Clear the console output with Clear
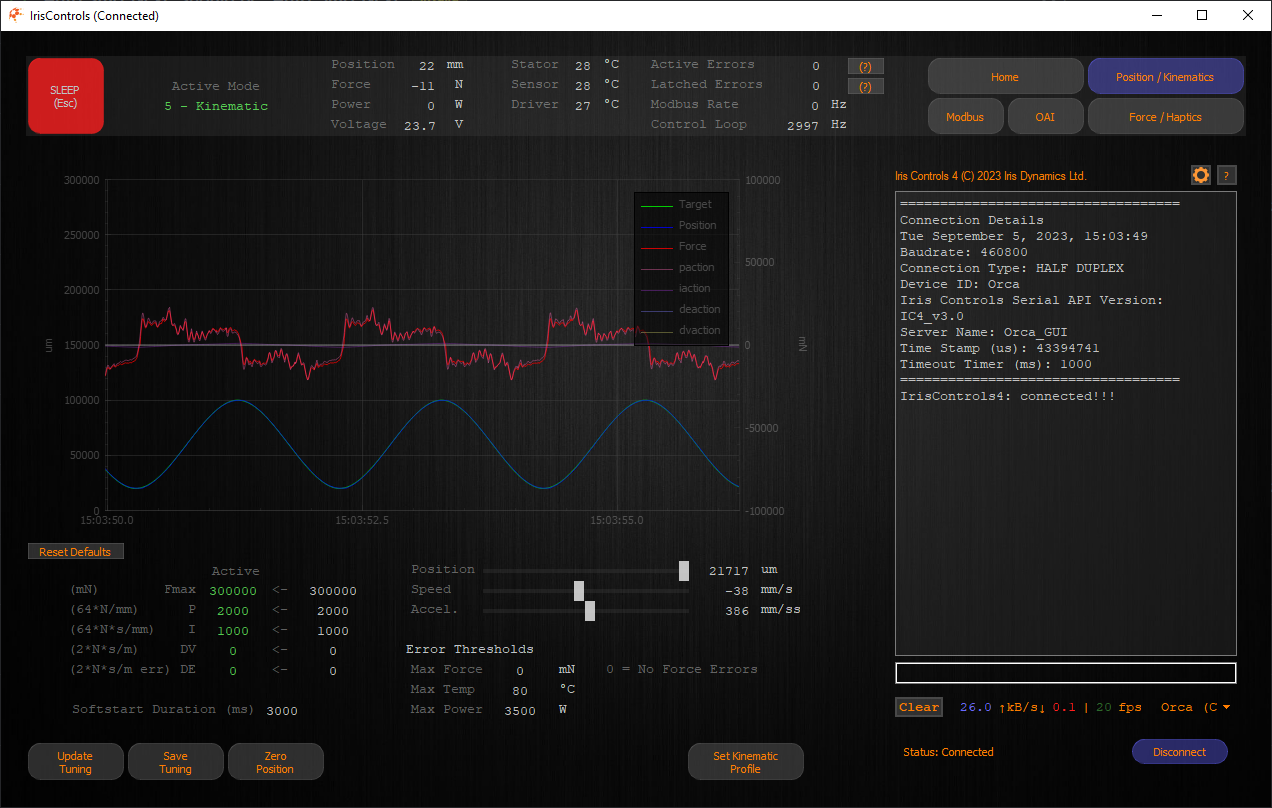This screenshot has height=808, width=1272. [x=918, y=707]
